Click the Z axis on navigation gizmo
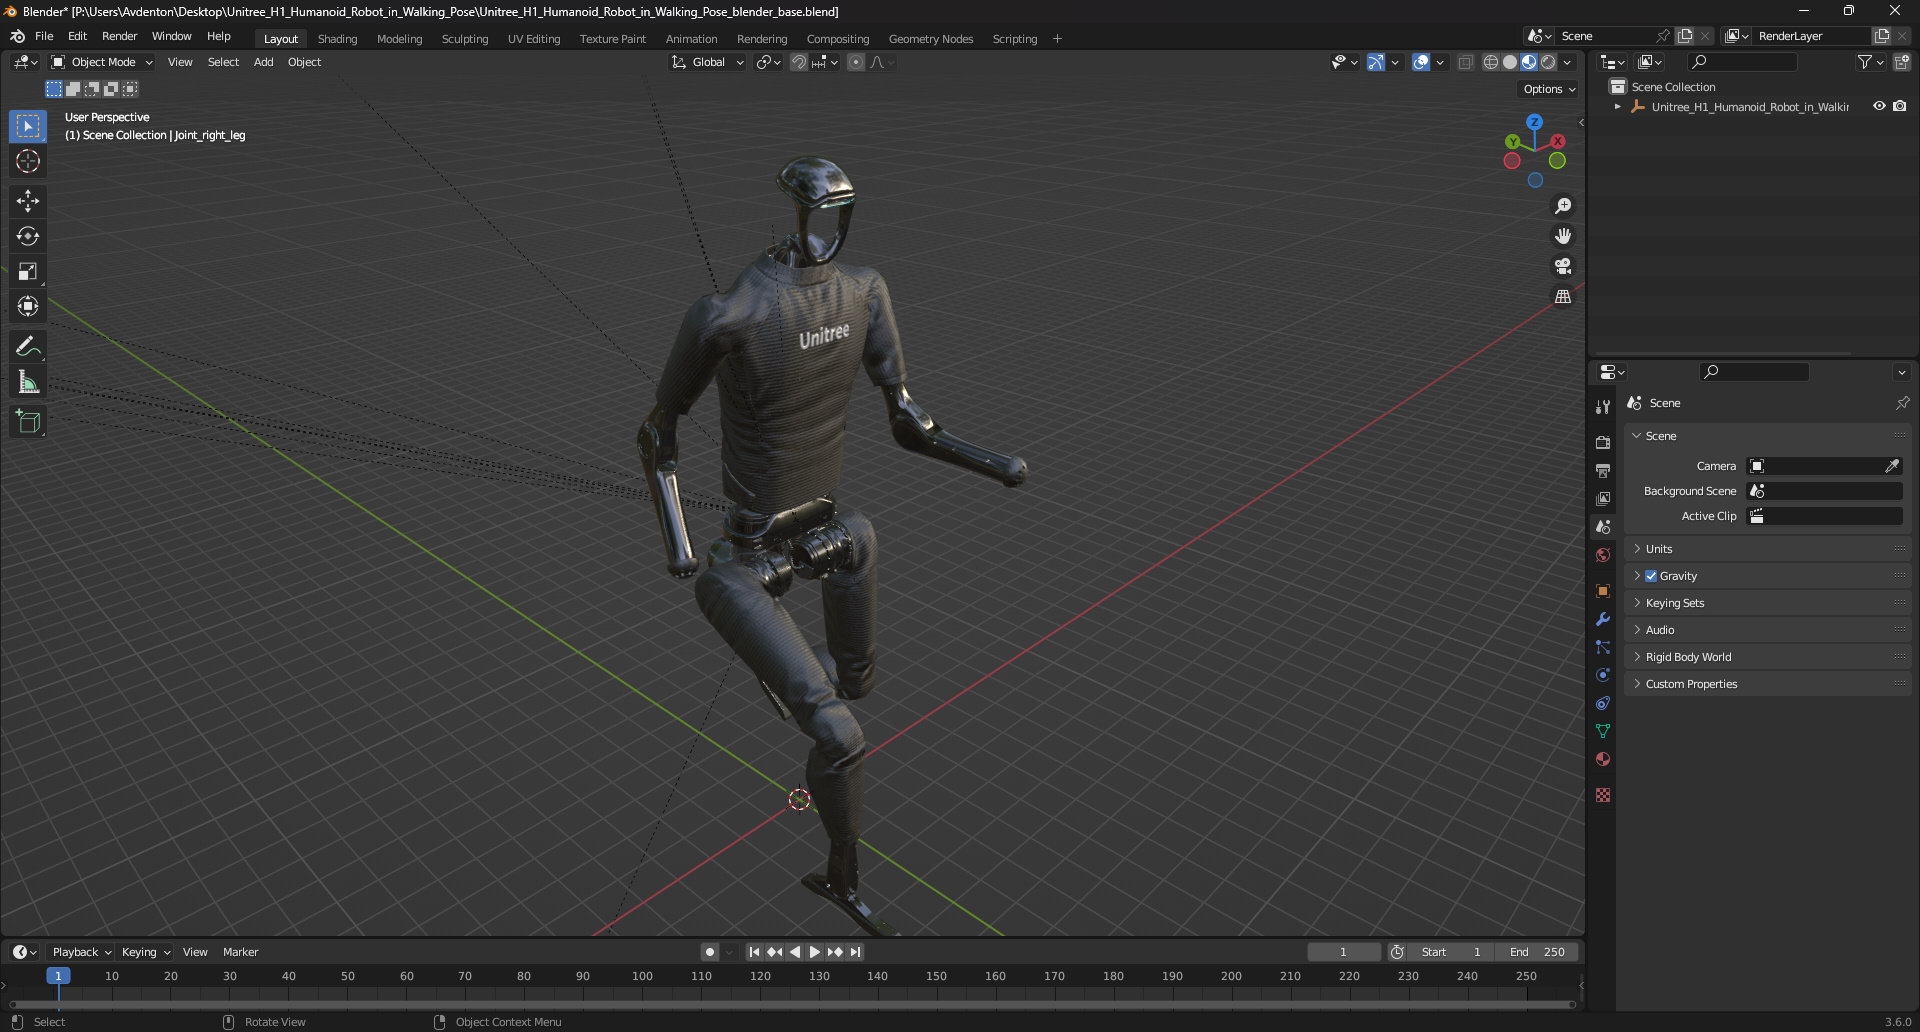Viewport: 1920px width, 1032px height. [x=1534, y=122]
